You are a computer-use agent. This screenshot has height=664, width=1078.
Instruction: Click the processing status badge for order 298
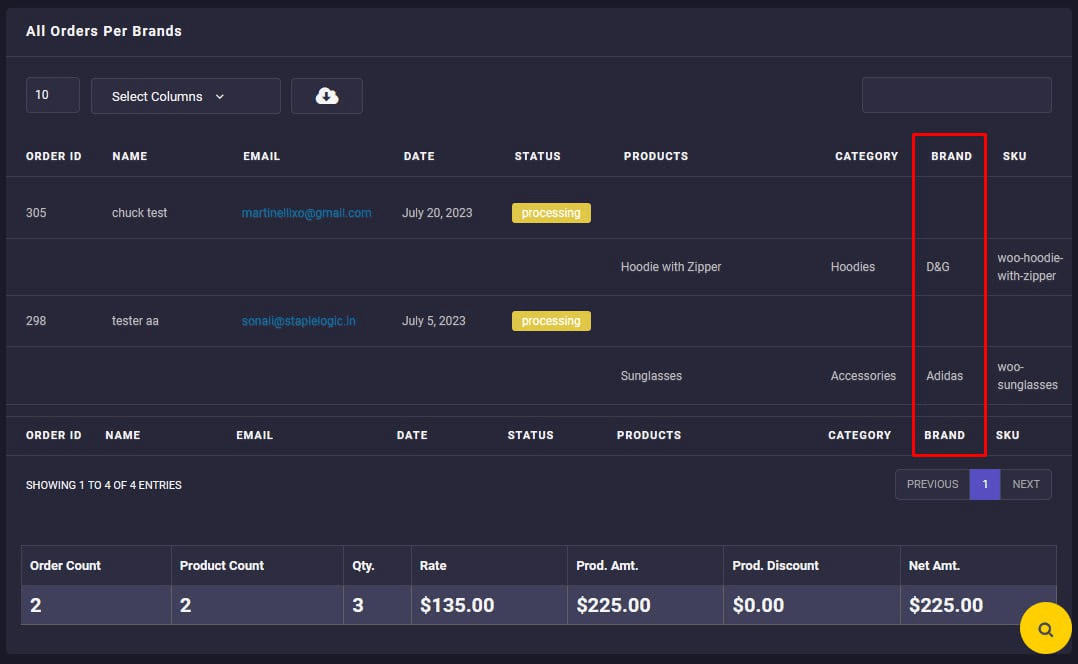551,321
